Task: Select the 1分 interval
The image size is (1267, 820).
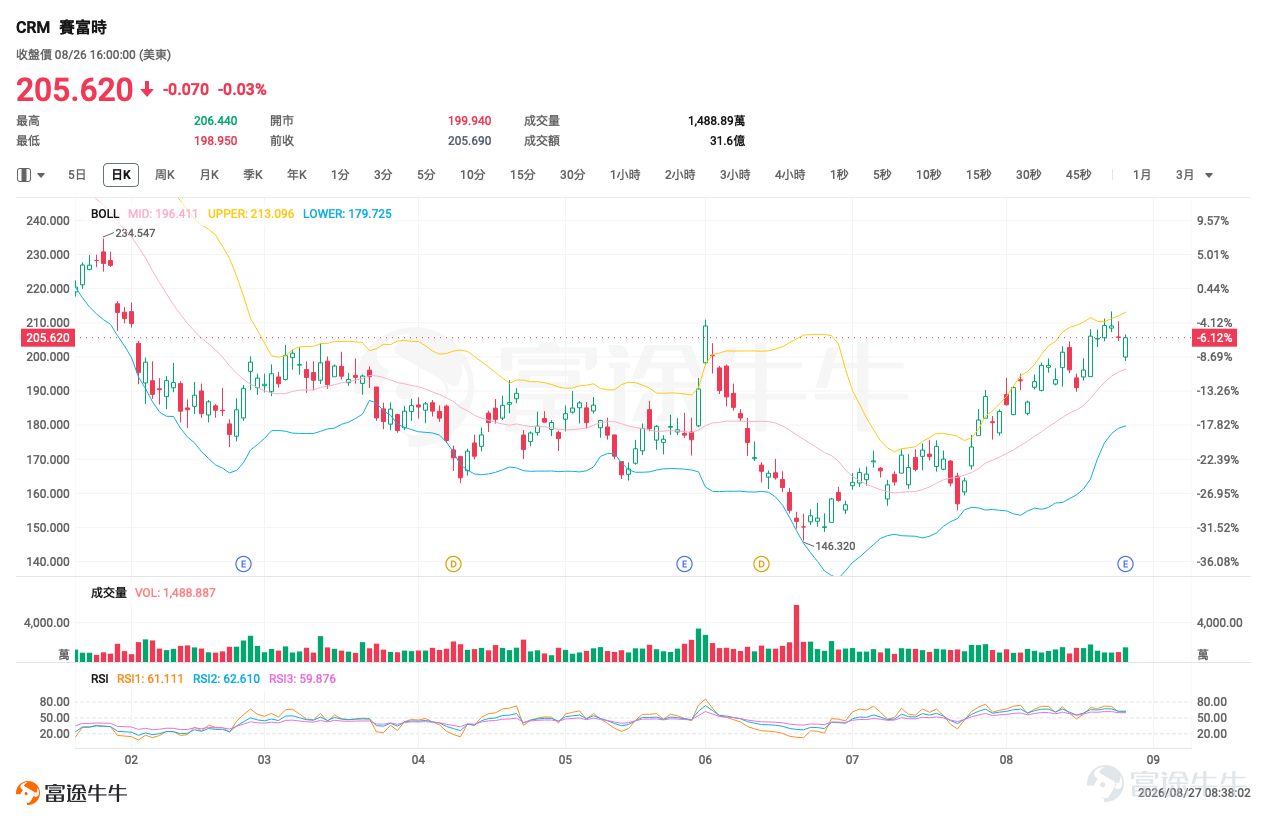Action: pyautogui.click(x=340, y=175)
